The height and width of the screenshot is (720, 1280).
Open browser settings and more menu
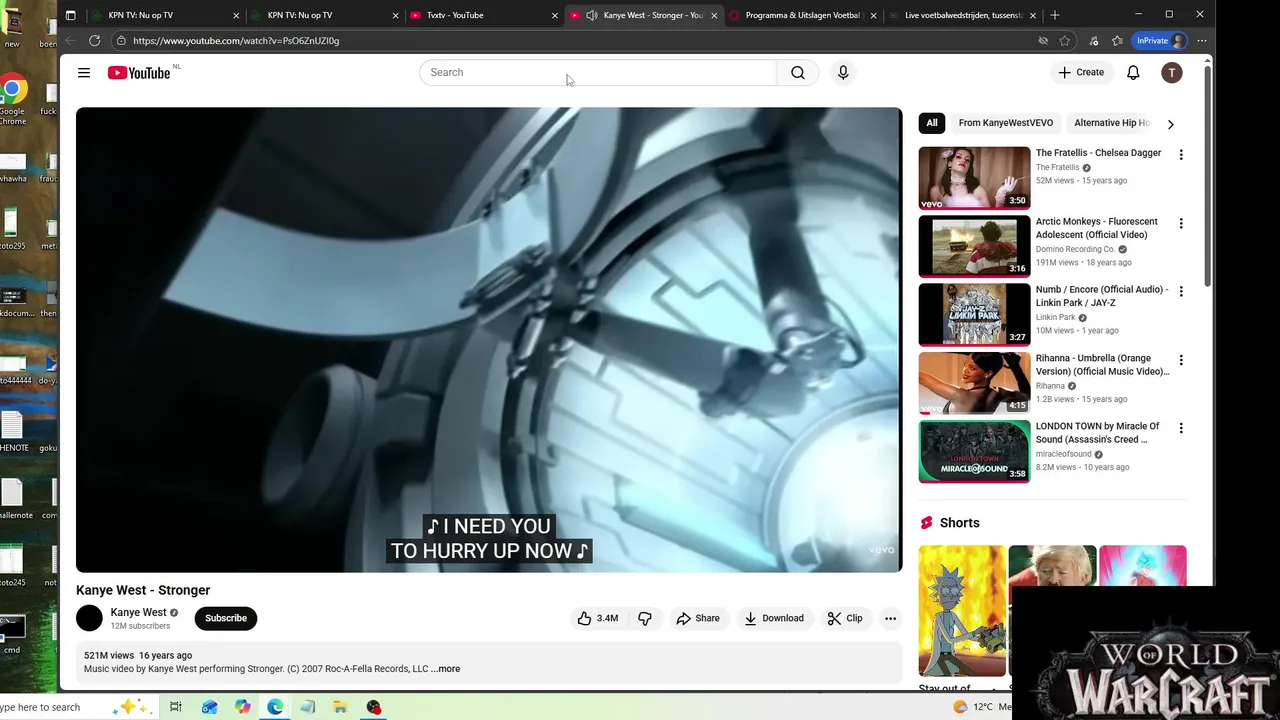point(1201,41)
